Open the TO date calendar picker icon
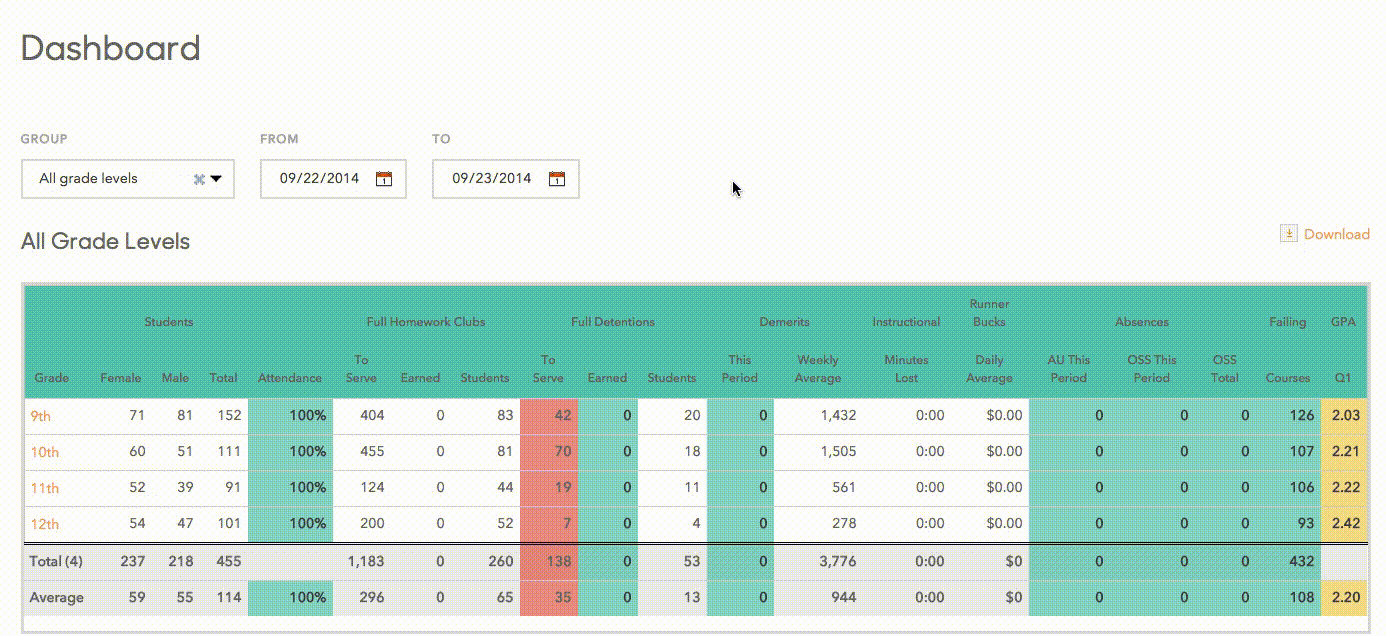 tap(556, 179)
